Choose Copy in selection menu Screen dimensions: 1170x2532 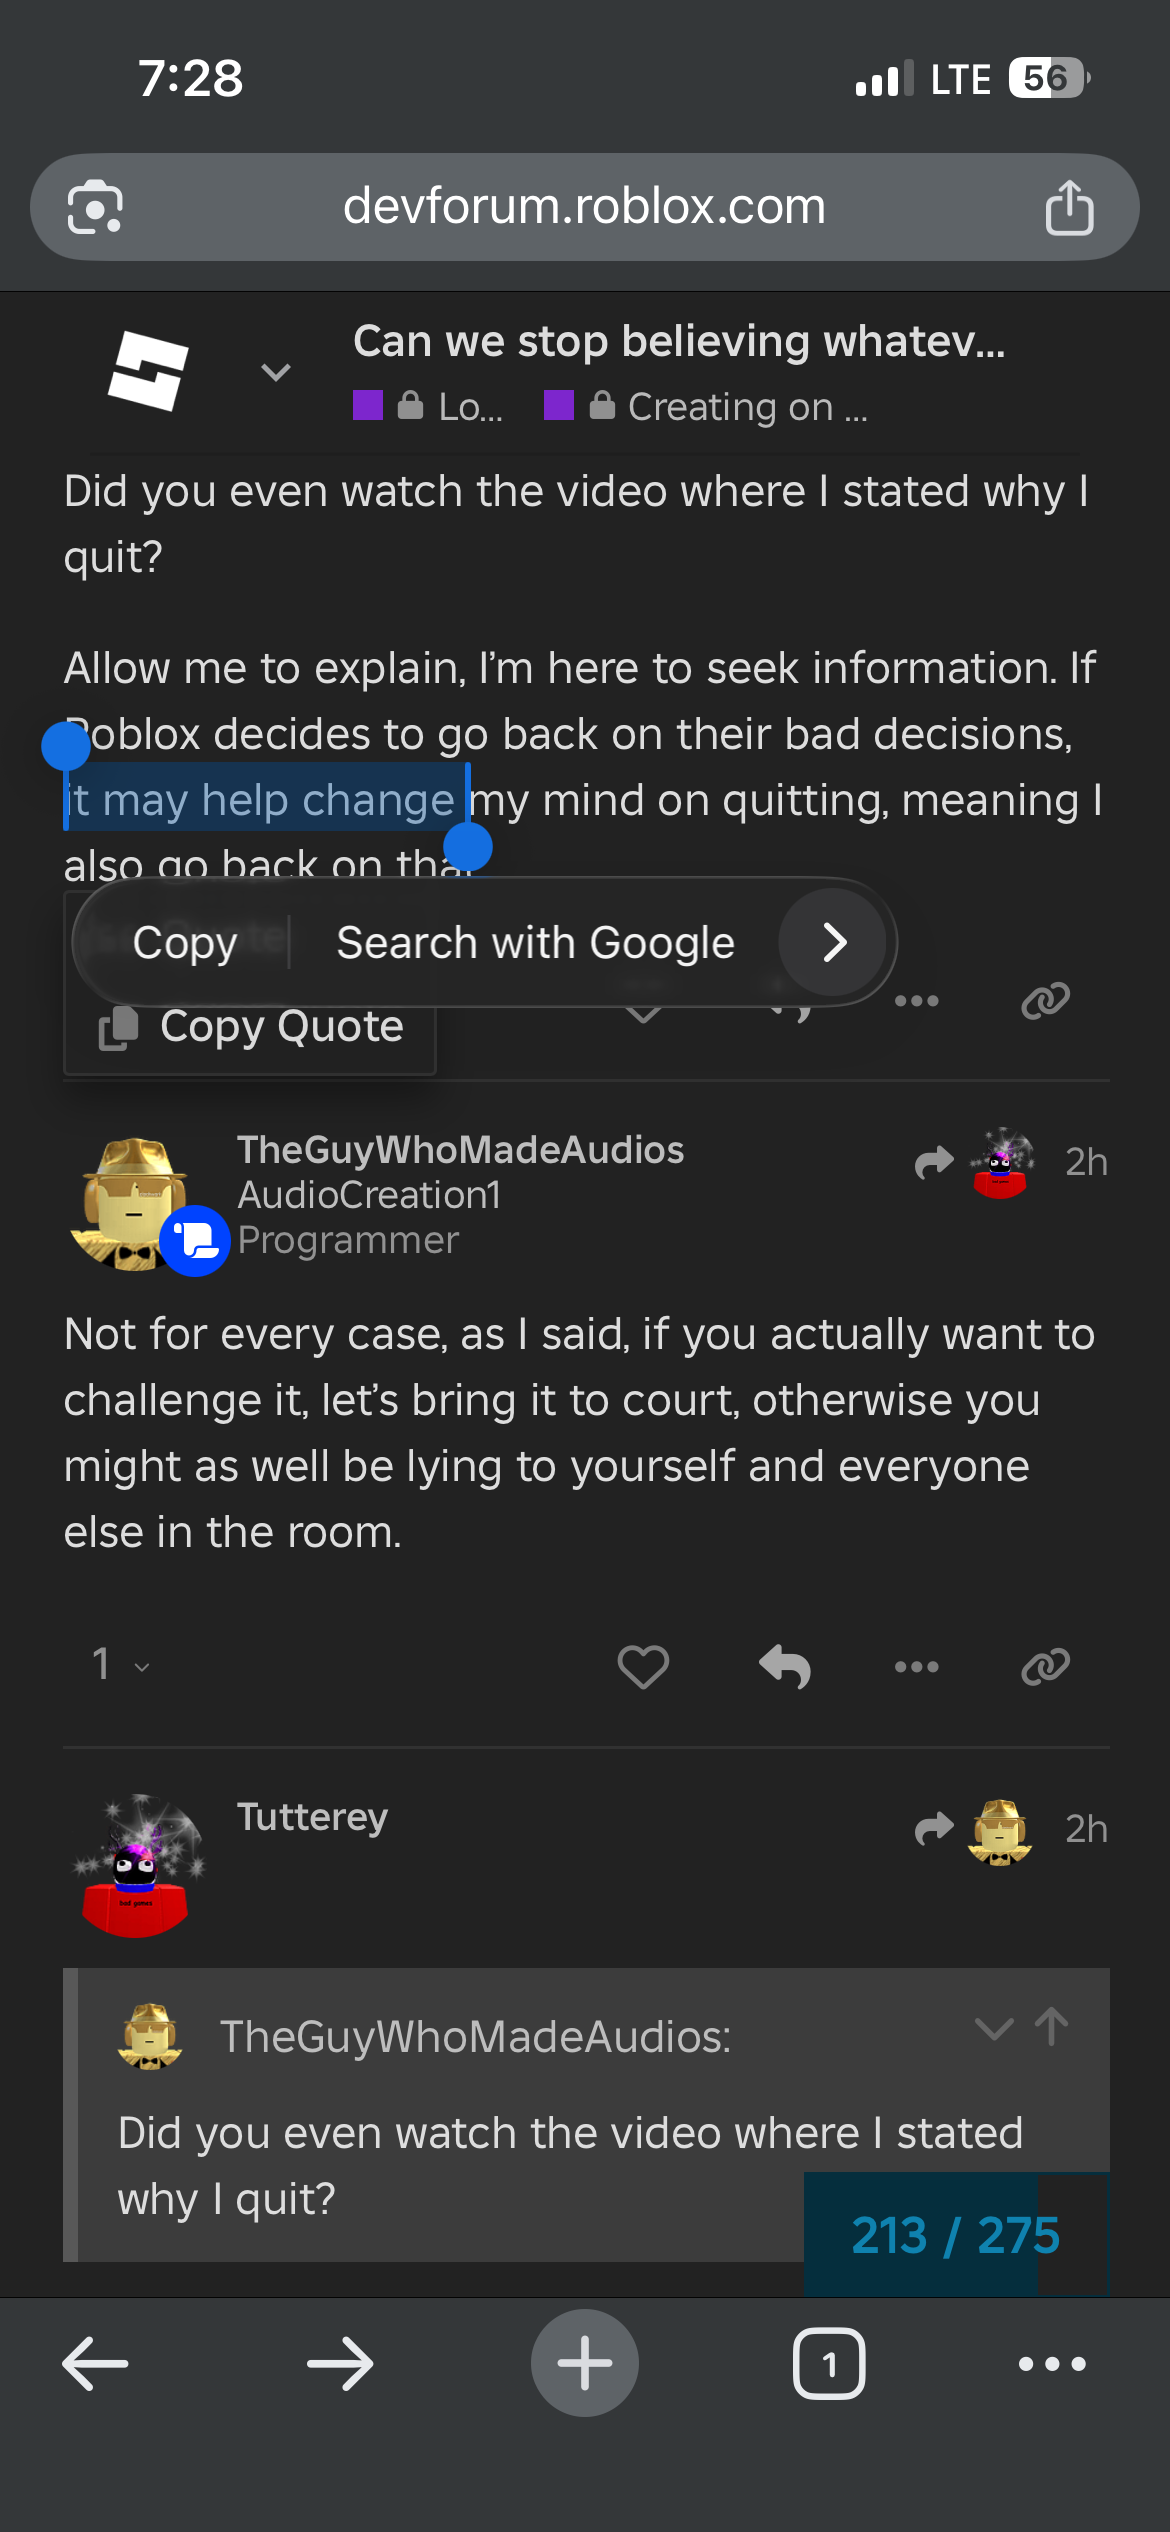click(185, 942)
